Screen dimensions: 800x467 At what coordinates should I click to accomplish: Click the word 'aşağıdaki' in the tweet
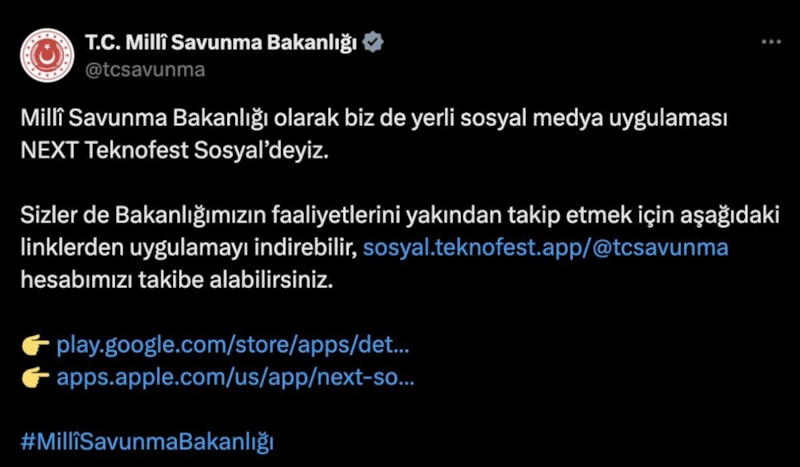[x=729, y=215]
